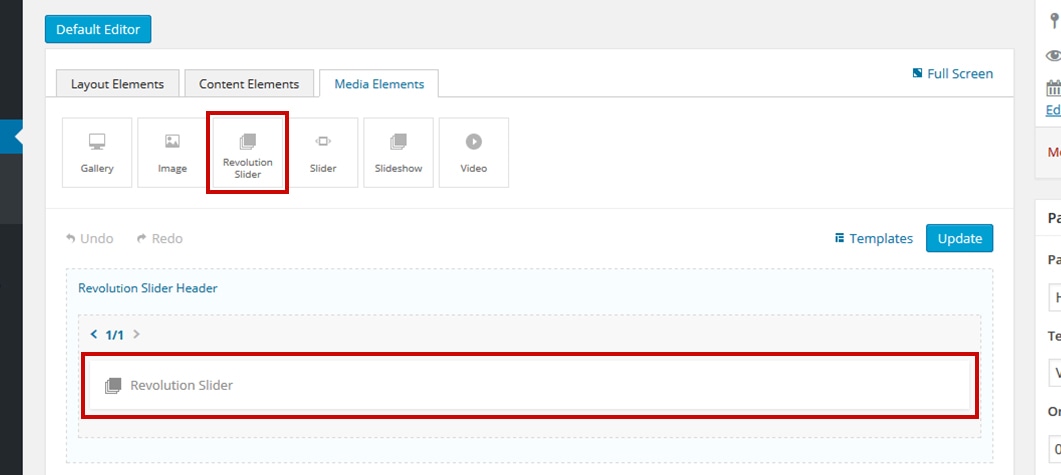Go to previous slide with left chevron
1061x475 pixels.
(94, 334)
